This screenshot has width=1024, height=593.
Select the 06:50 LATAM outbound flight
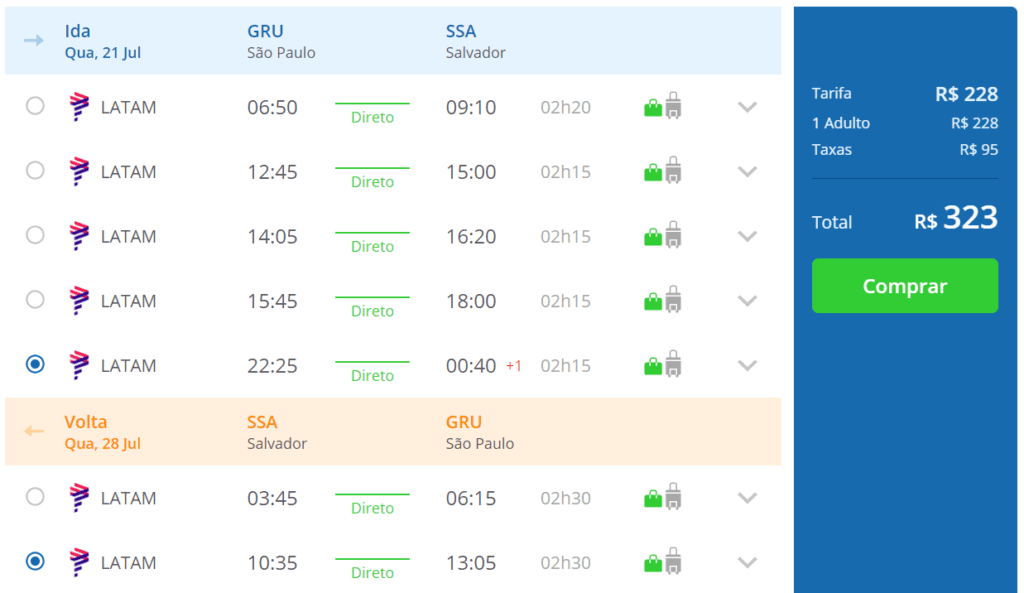[x=35, y=106]
